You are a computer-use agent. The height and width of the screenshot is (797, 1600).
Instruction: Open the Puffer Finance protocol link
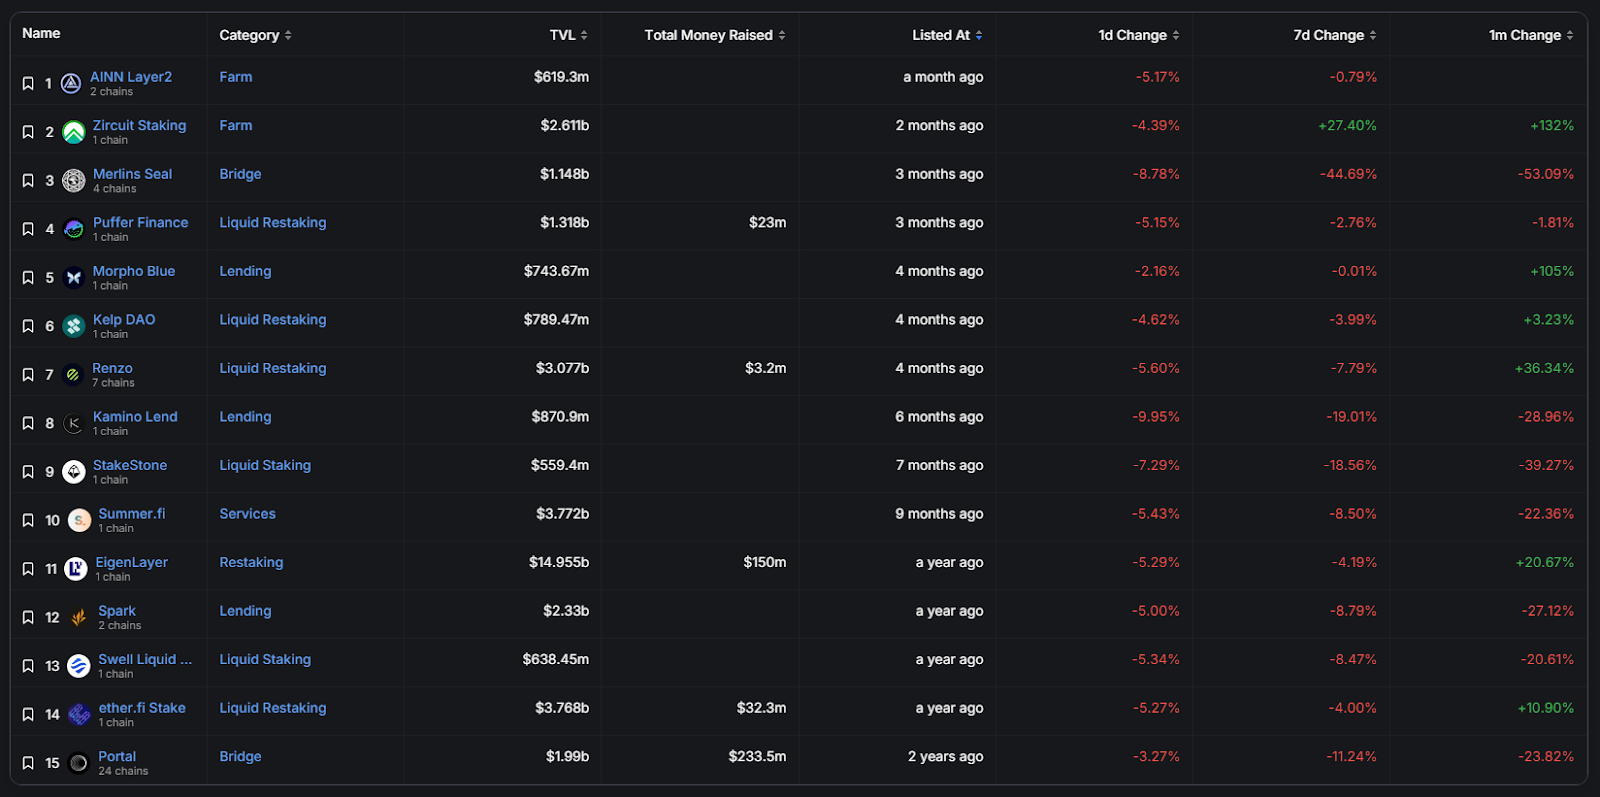pos(141,222)
